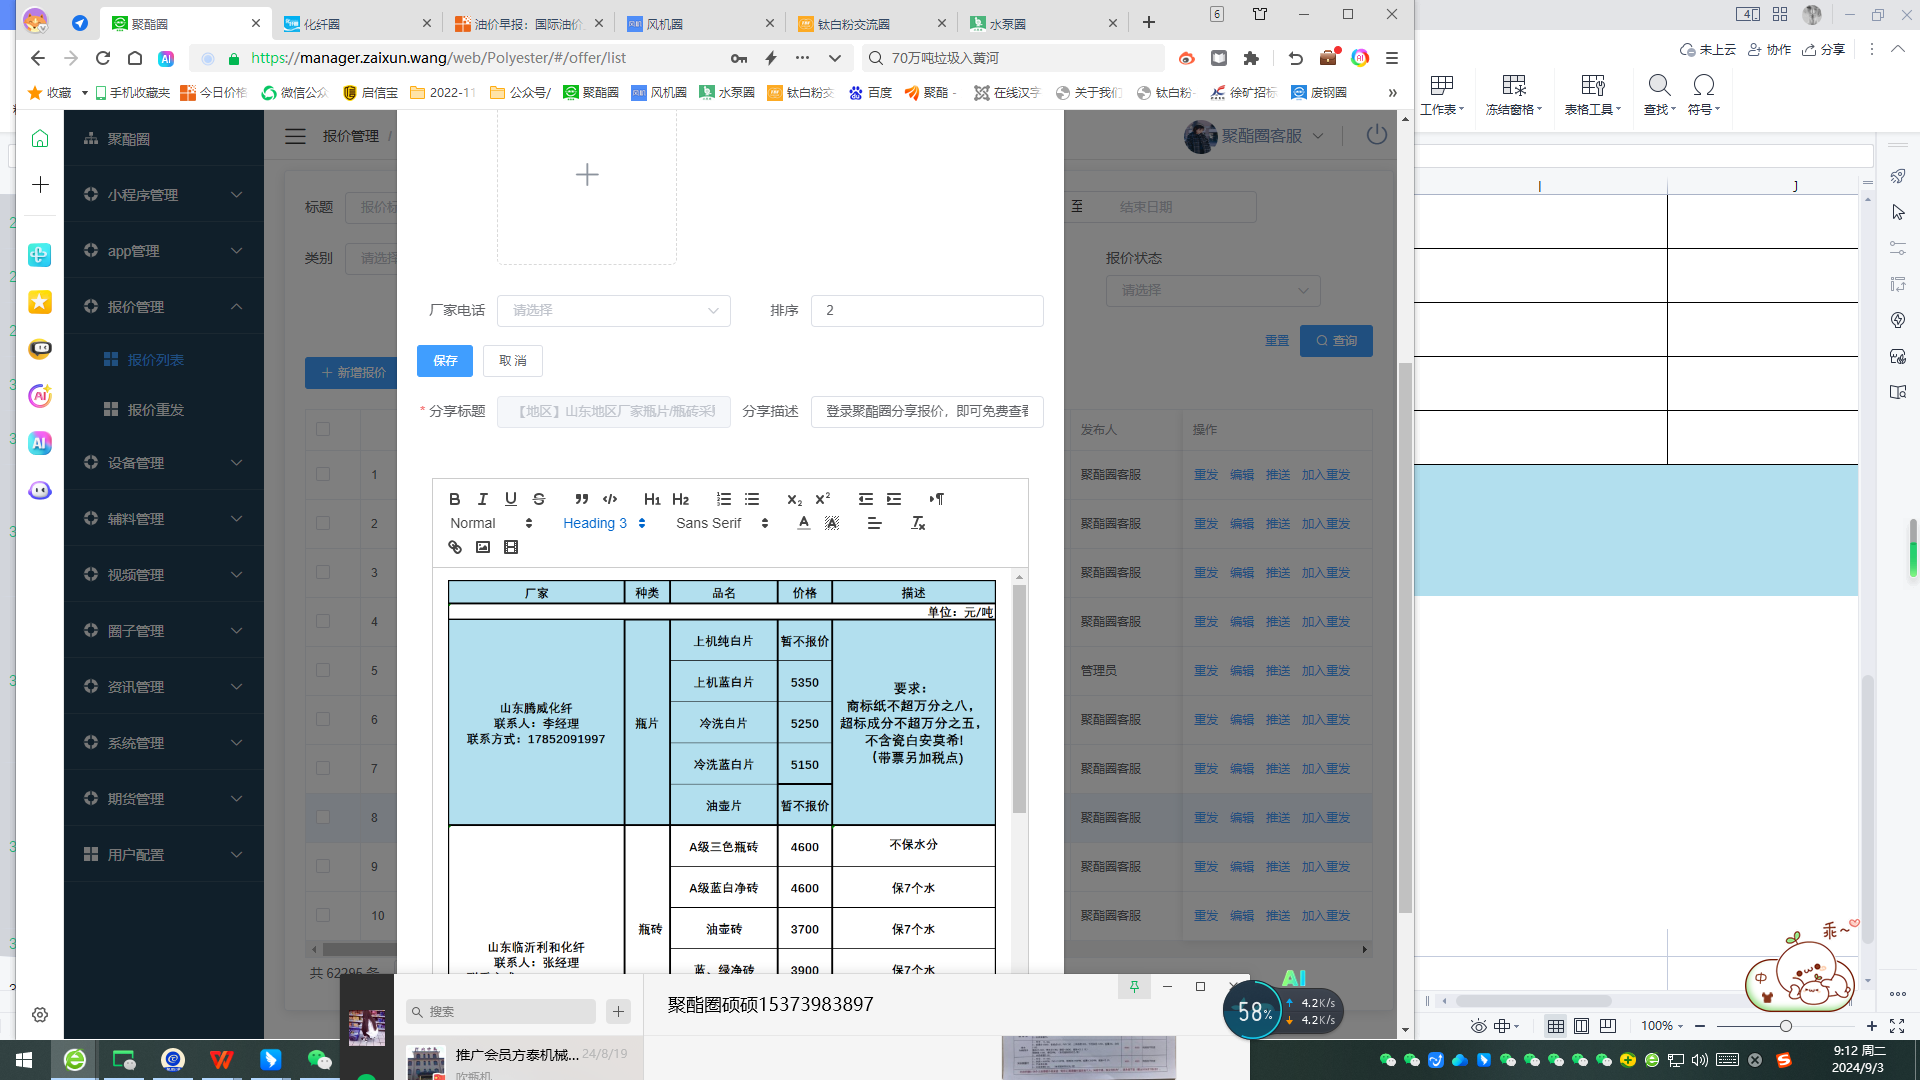Open the 厂家电话 dropdown
The height and width of the screenshot is (1080, 1920).
(x=613, y=311)
